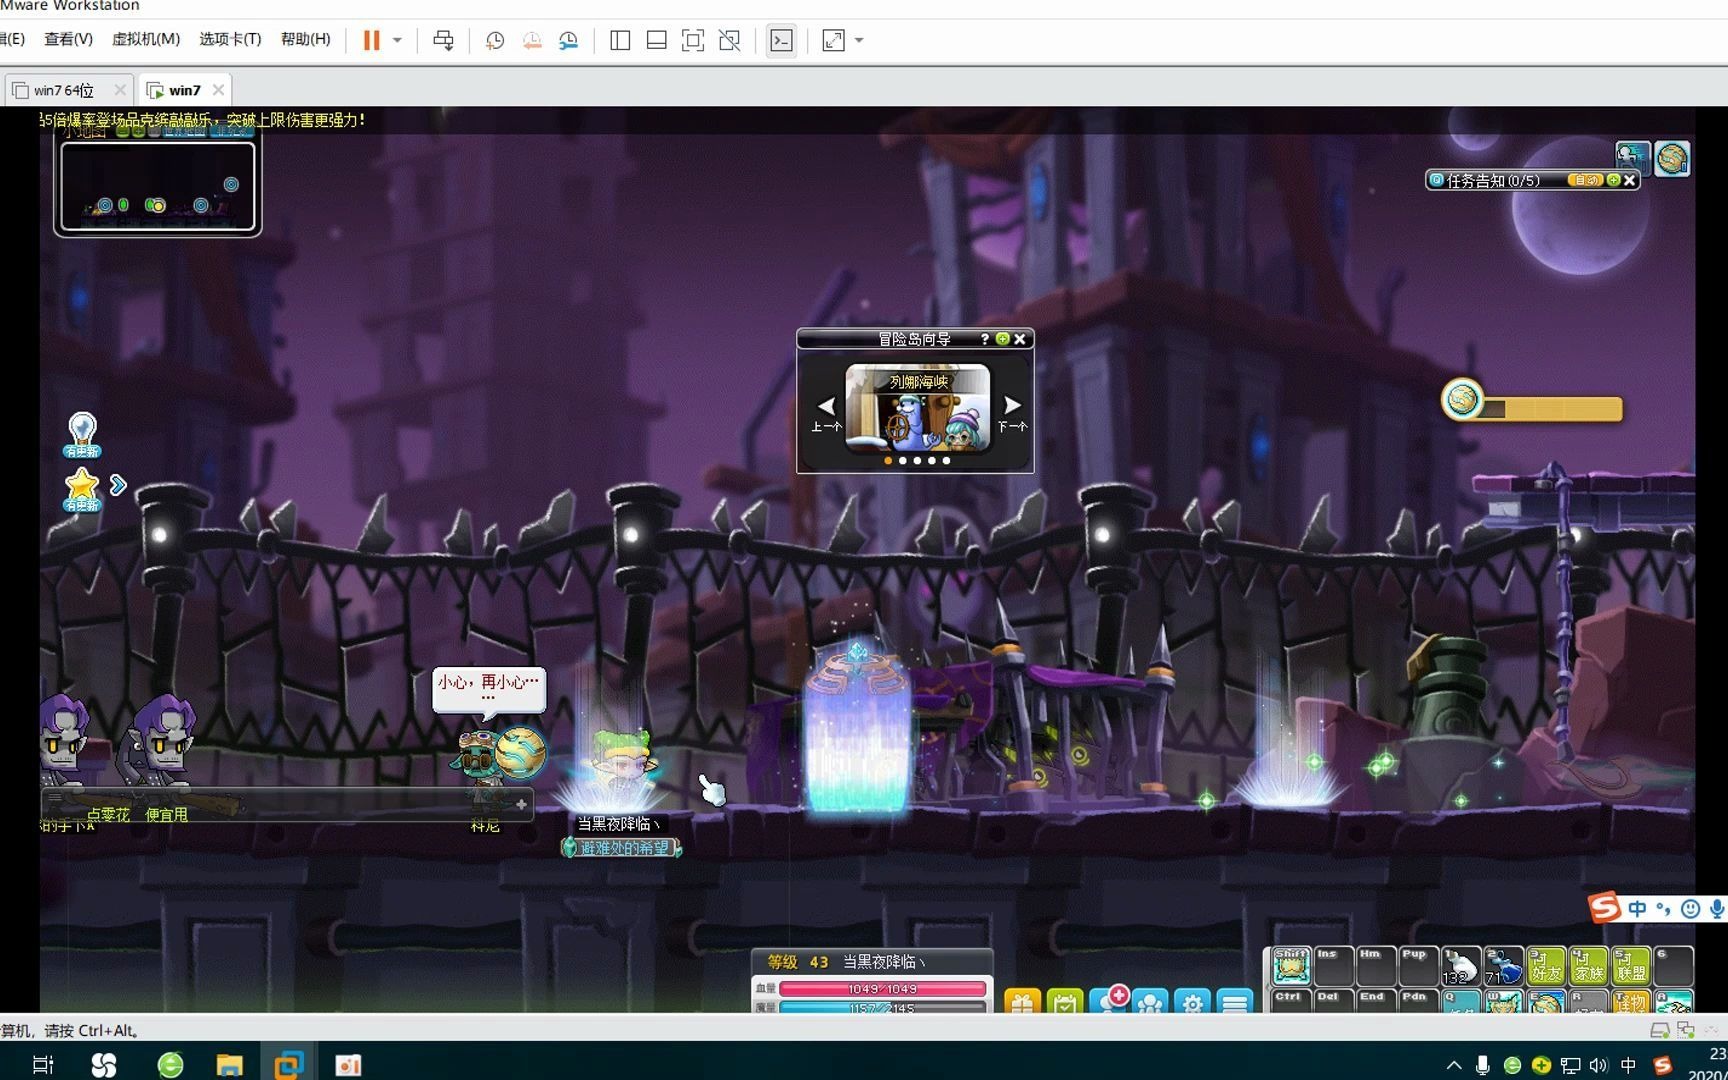Click the Shift quick slot skill

[1291, 966]
